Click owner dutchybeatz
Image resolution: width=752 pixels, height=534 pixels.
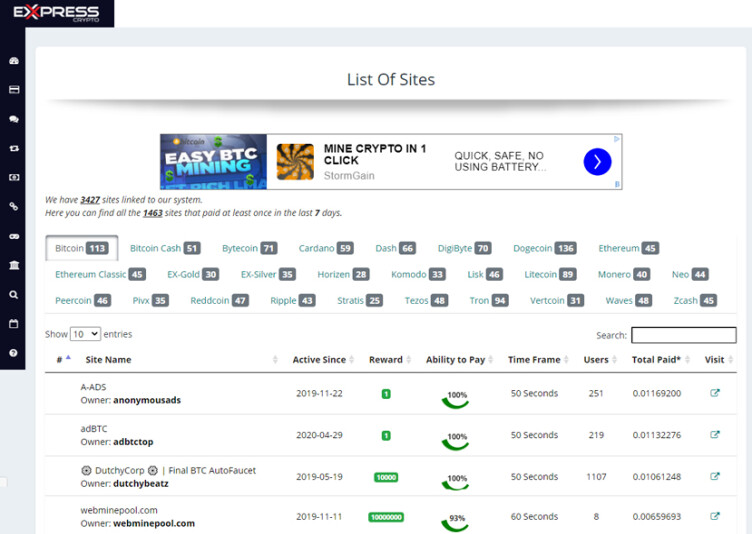(x=141, y=484)
